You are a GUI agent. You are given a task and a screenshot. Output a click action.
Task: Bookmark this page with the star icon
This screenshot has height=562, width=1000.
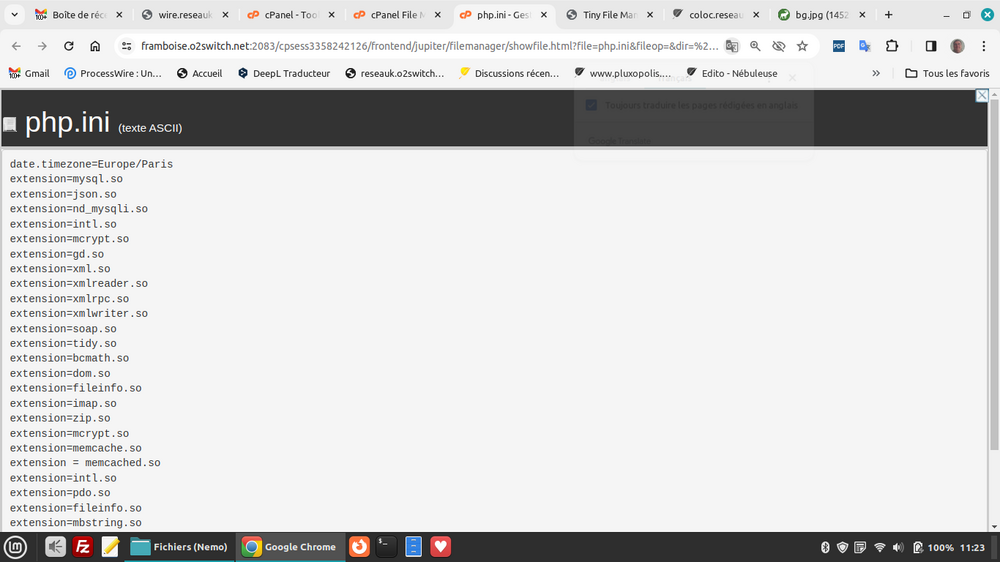[802, 46]
